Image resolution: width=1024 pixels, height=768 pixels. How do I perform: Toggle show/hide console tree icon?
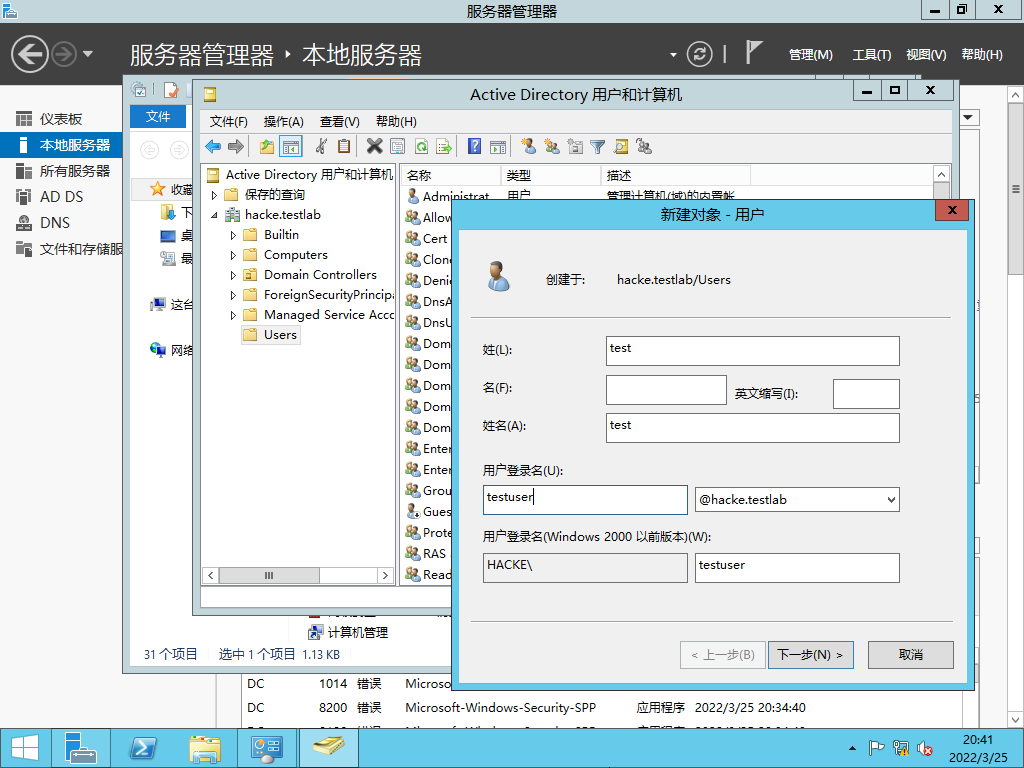point(291,147)
